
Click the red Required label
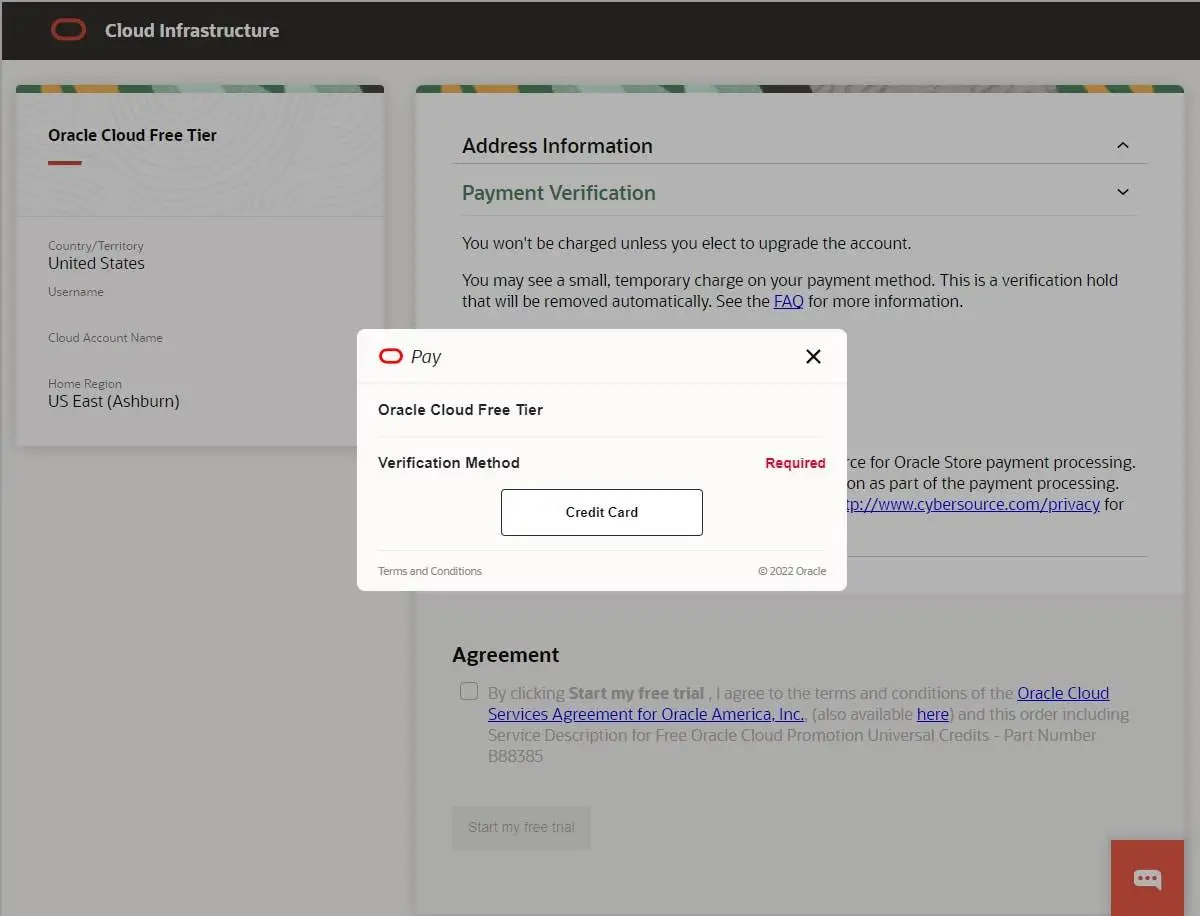click(795, 463)
